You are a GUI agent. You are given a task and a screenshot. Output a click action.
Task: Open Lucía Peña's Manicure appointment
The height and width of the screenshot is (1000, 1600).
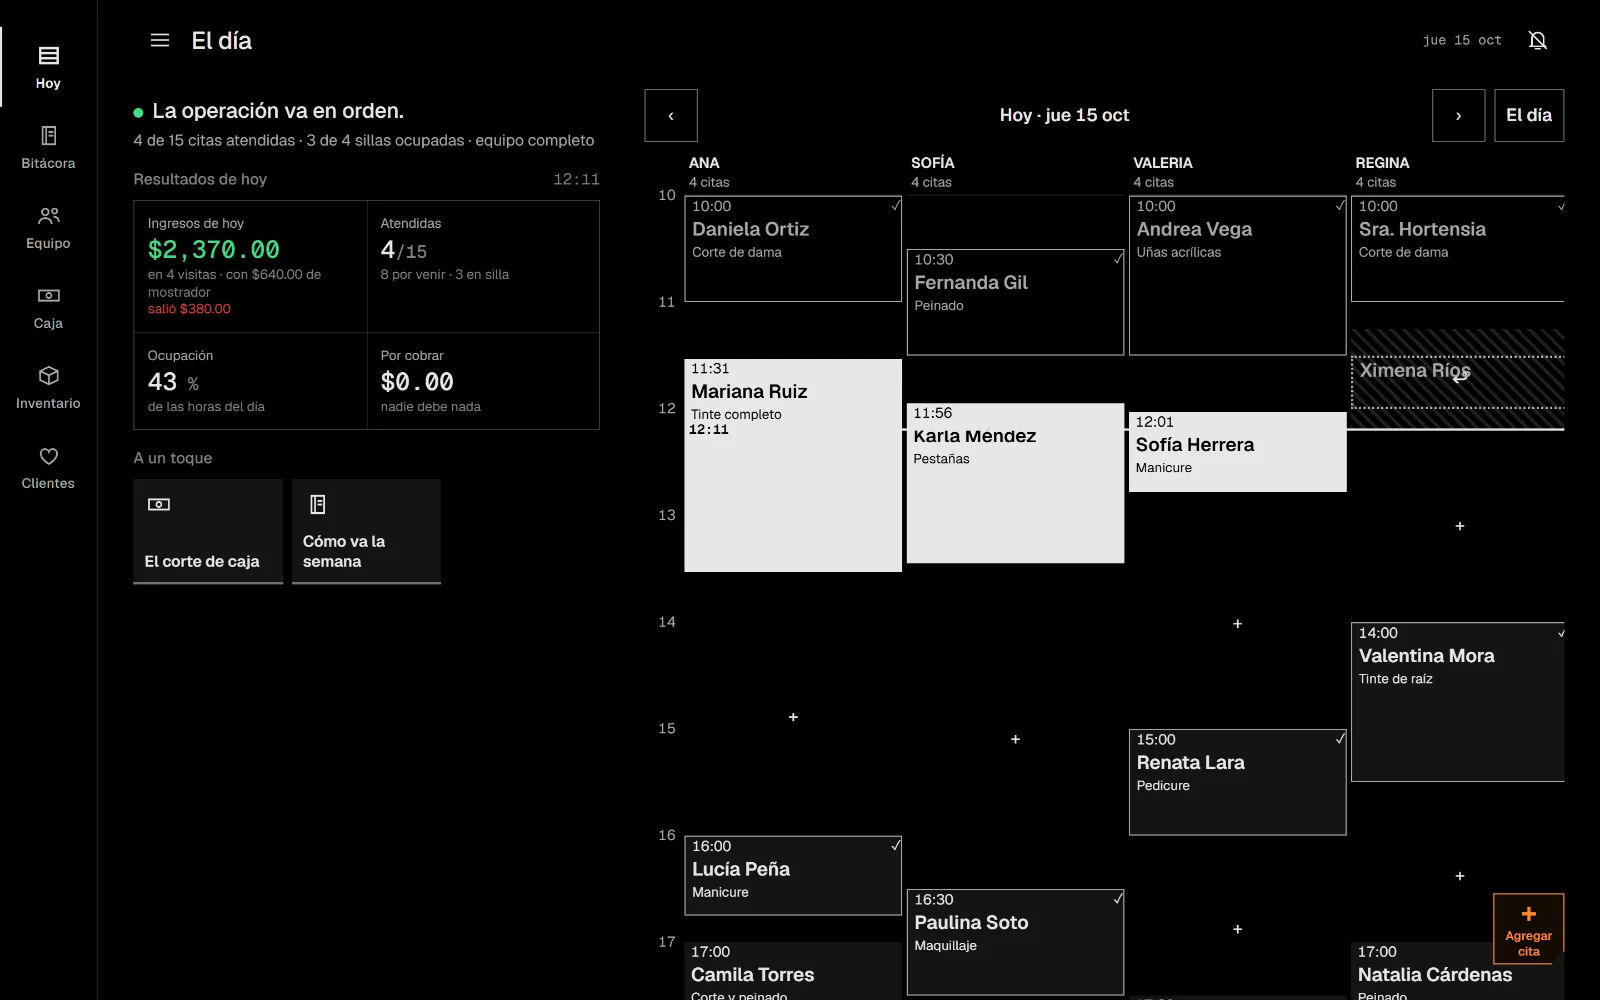[793, 875]
